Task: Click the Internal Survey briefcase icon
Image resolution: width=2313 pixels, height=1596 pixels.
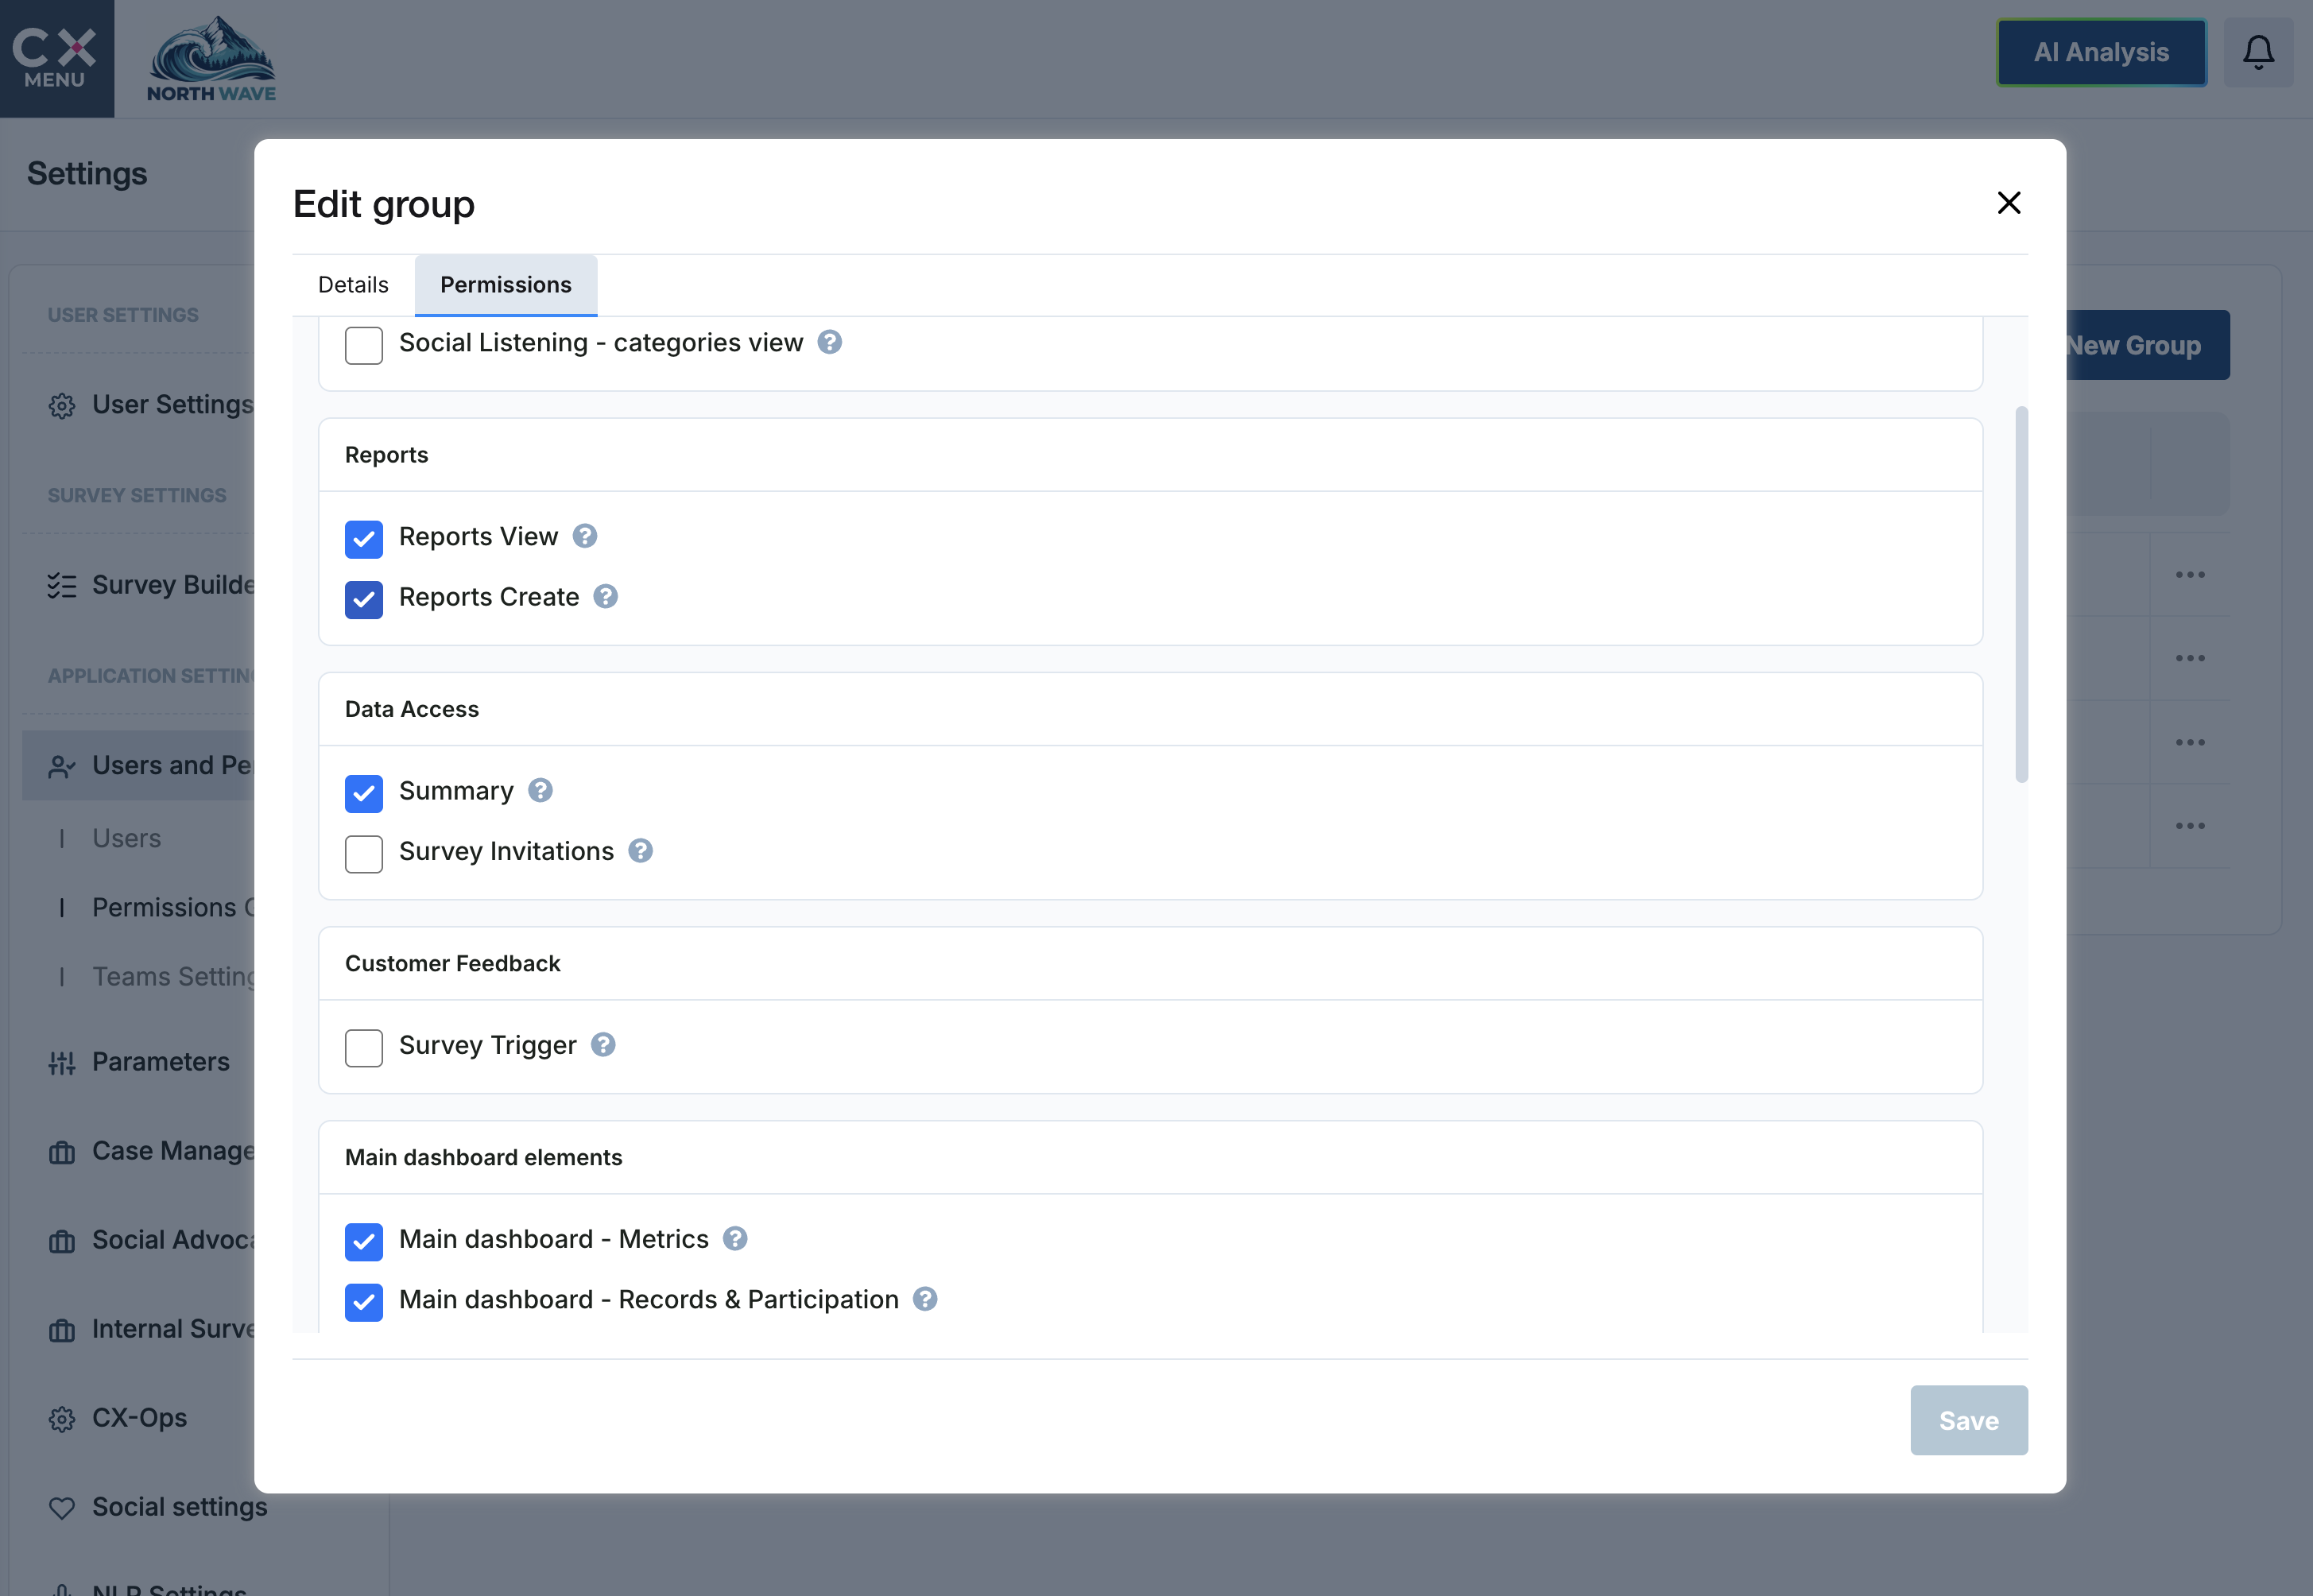Action: click(62, 1331)
